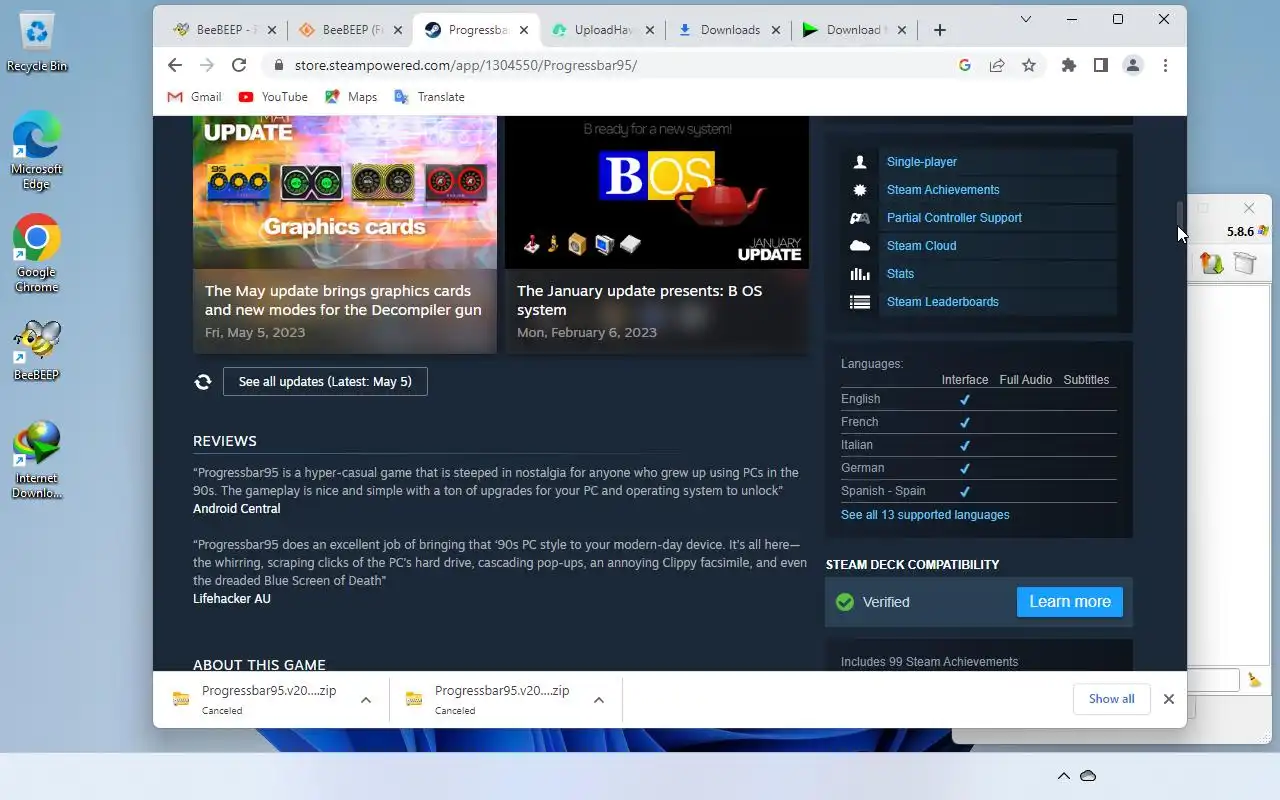Image resolution: width=1280 pixels, height=800 pixels.
Task: Open YouTube bookmark
Action: click(x=273, y=97)
